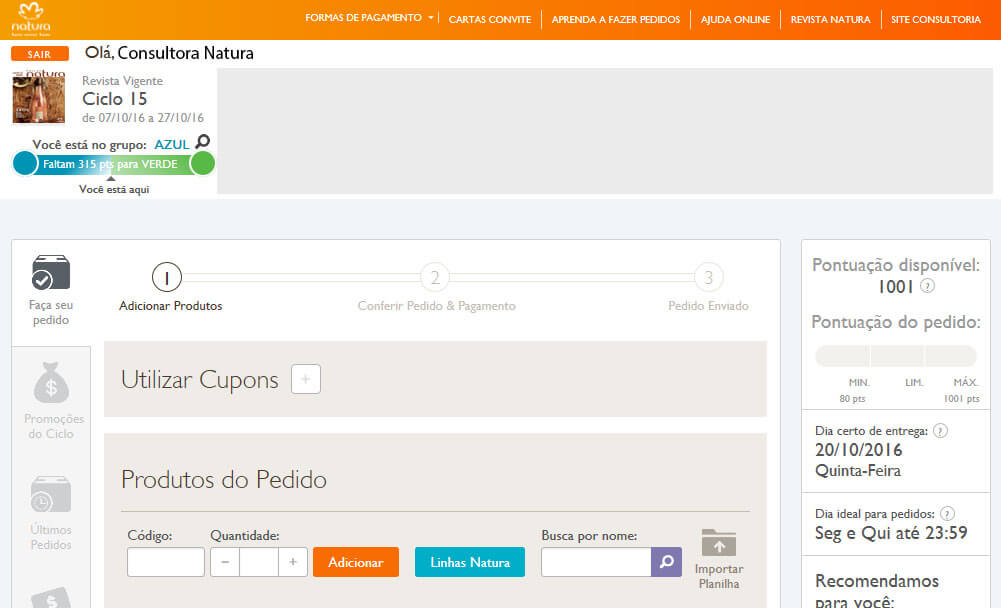This screenshot has height=608, width=1001.
Task: Open Faça seu pedido box icon
Action: pyautogui.click(x=51, y=273)
